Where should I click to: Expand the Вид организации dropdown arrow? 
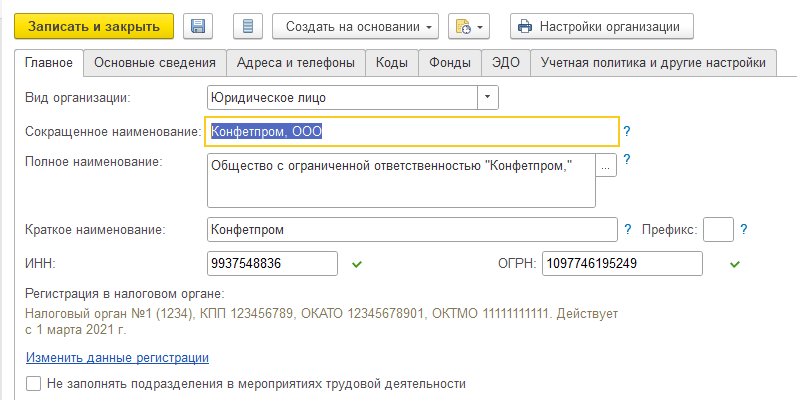pyautogui.click(x=487, y=97)
